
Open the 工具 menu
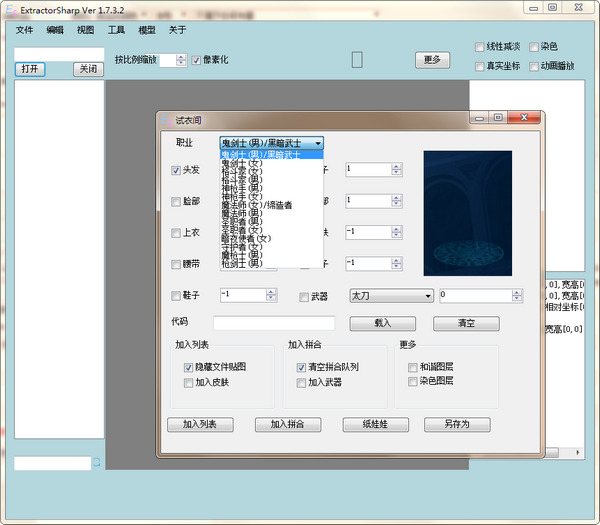click(116, 30)
